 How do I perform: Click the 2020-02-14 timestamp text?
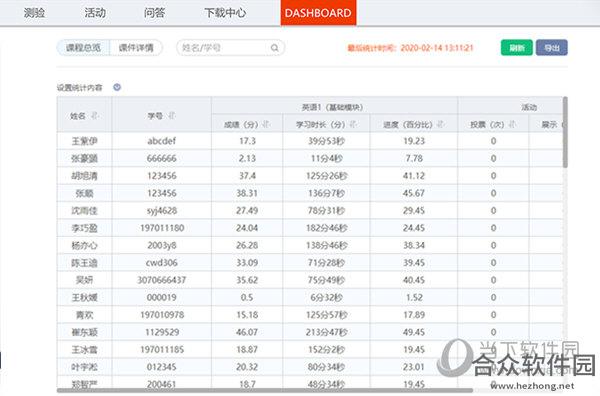[x=437, y=48]
